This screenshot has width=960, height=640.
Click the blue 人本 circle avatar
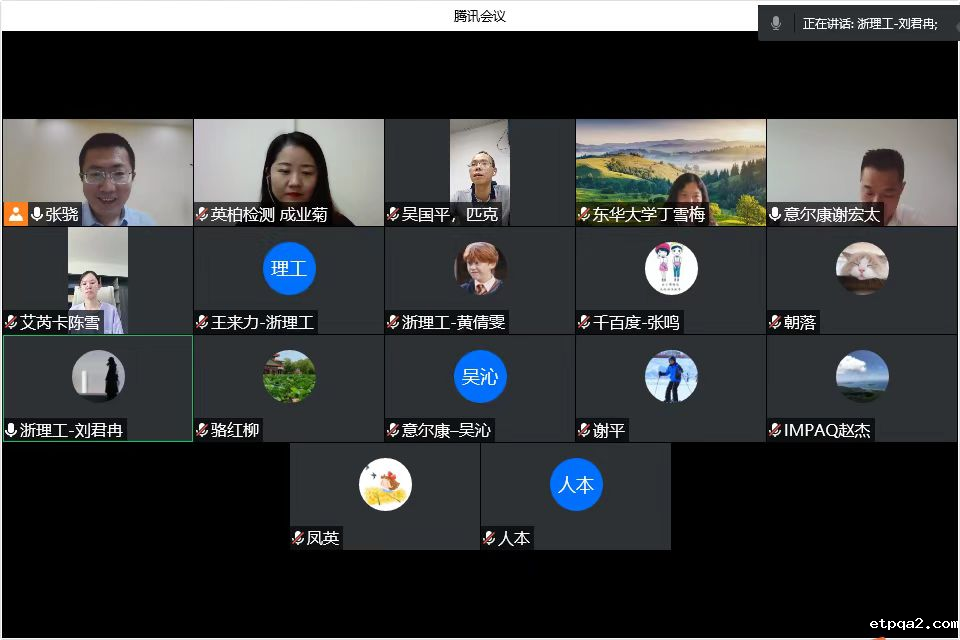(x=576, y=483)
